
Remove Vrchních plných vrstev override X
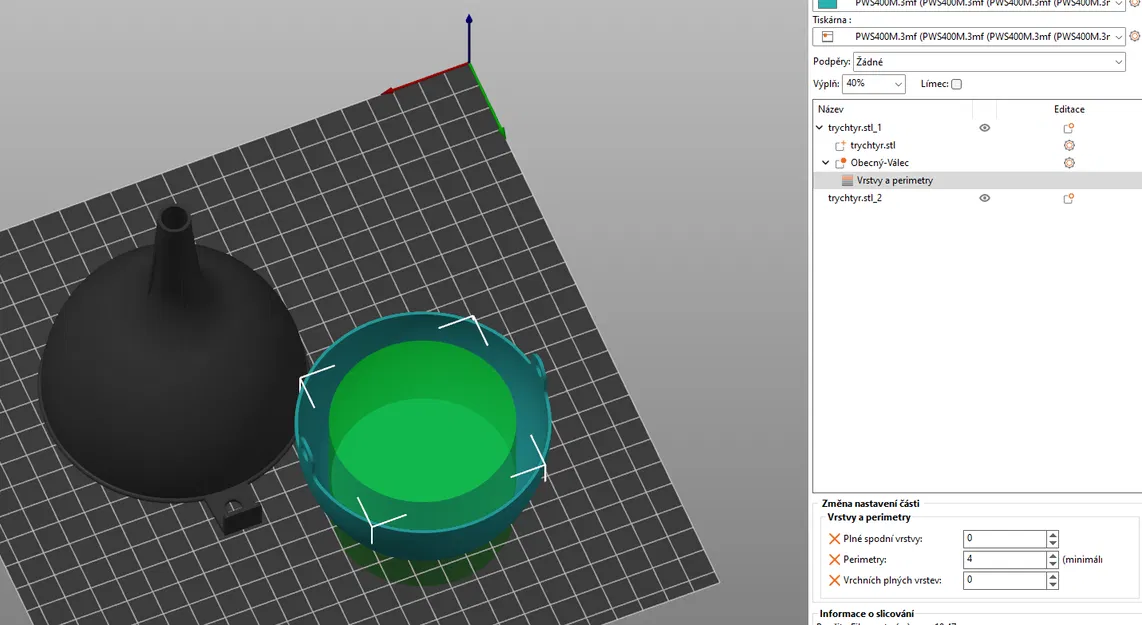pos(835,581)
